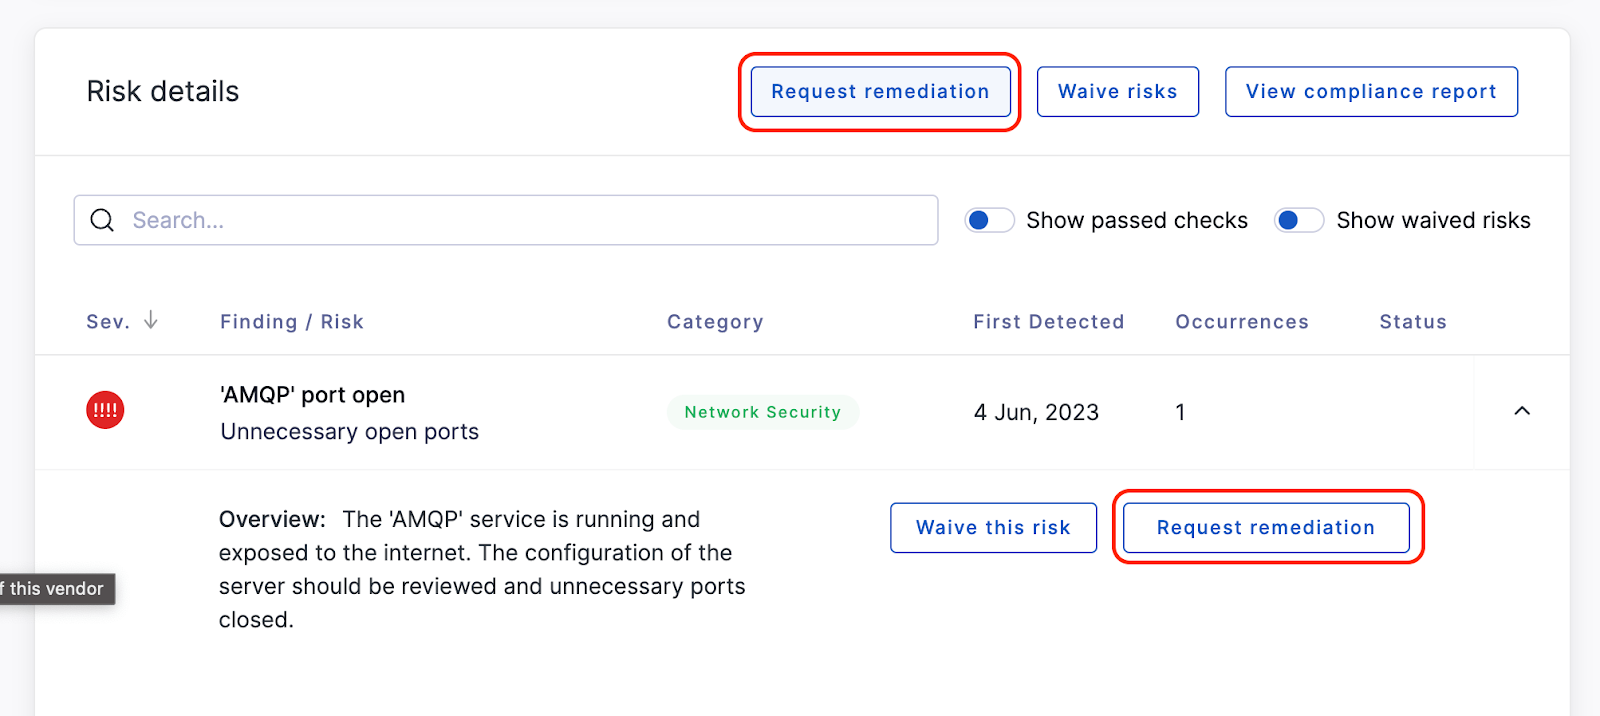Viewport: 1600px width, 716px height.
Task: Click Request remediation button in header
Action: [880, 92]
